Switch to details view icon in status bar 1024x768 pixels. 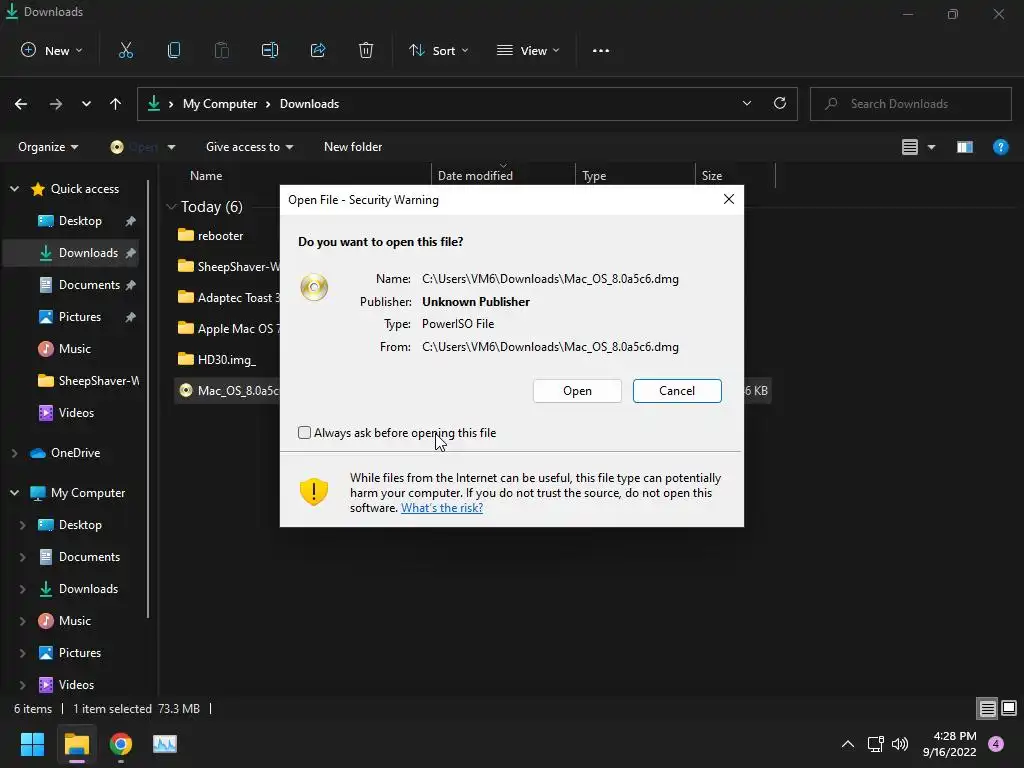[x=987, y=708]
